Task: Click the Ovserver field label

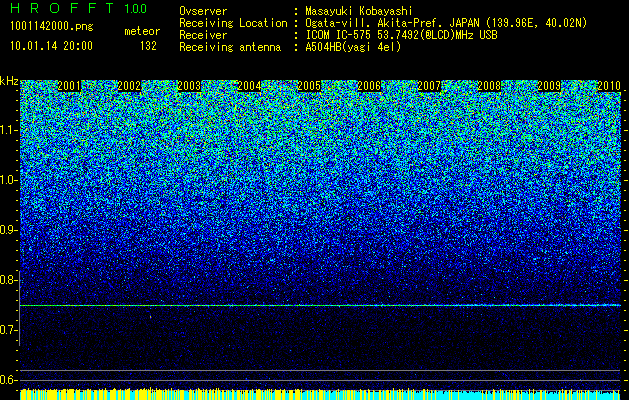Action: tap(203, 12)
